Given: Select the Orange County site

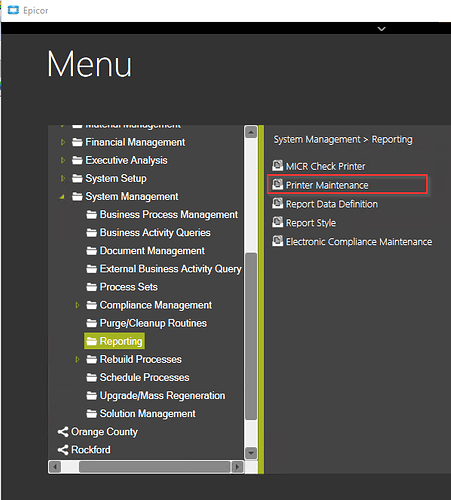Looking at the screenshot, I should (104, 432).
